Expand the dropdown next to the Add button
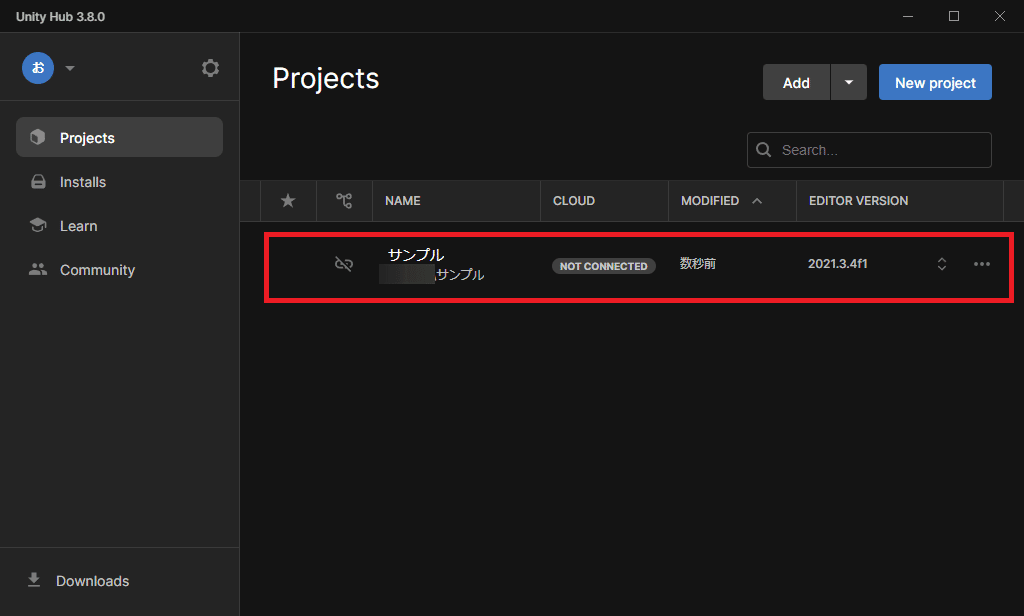1024x616 pixels. coord(848,82)
